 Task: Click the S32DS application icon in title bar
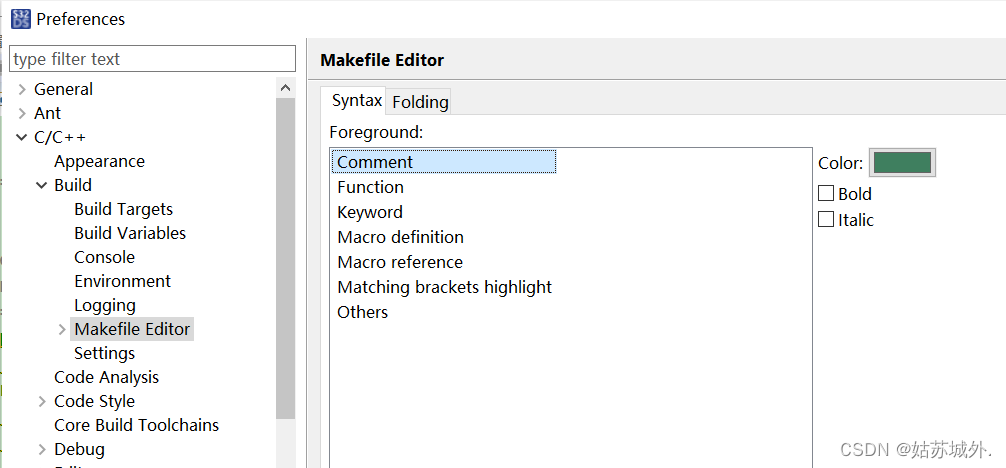pyautogui.click(x=21, y=19)
